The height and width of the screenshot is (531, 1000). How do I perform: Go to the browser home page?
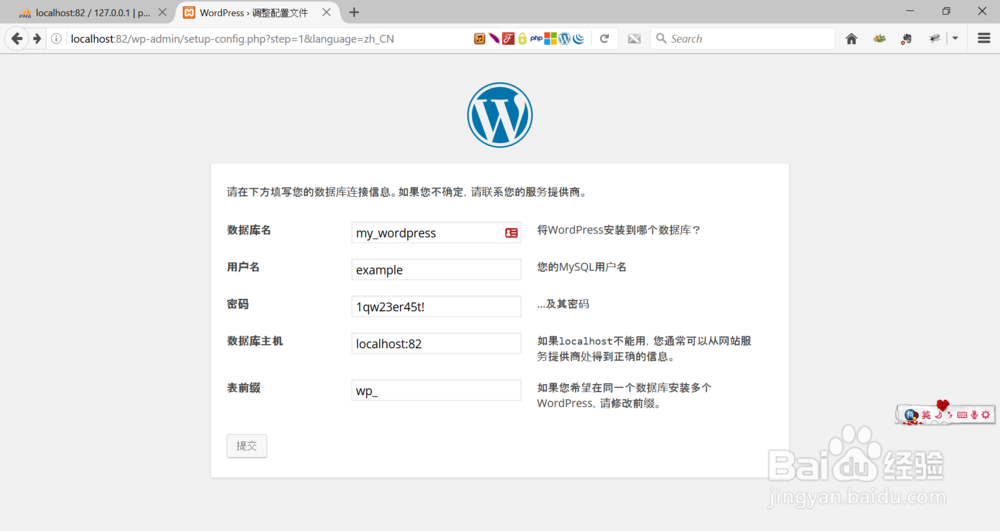click(x=851, y=39)
